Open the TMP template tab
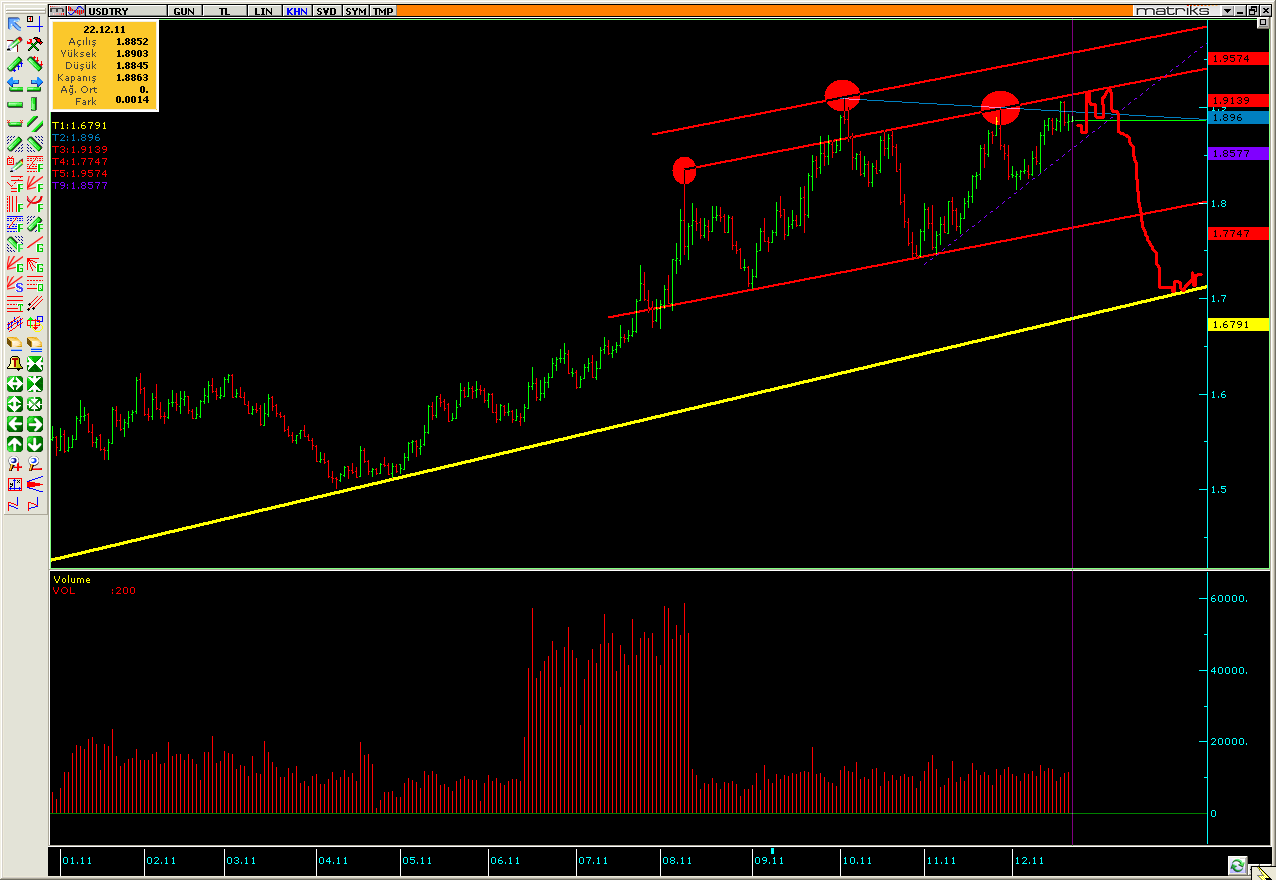 [x=383, y=10]
